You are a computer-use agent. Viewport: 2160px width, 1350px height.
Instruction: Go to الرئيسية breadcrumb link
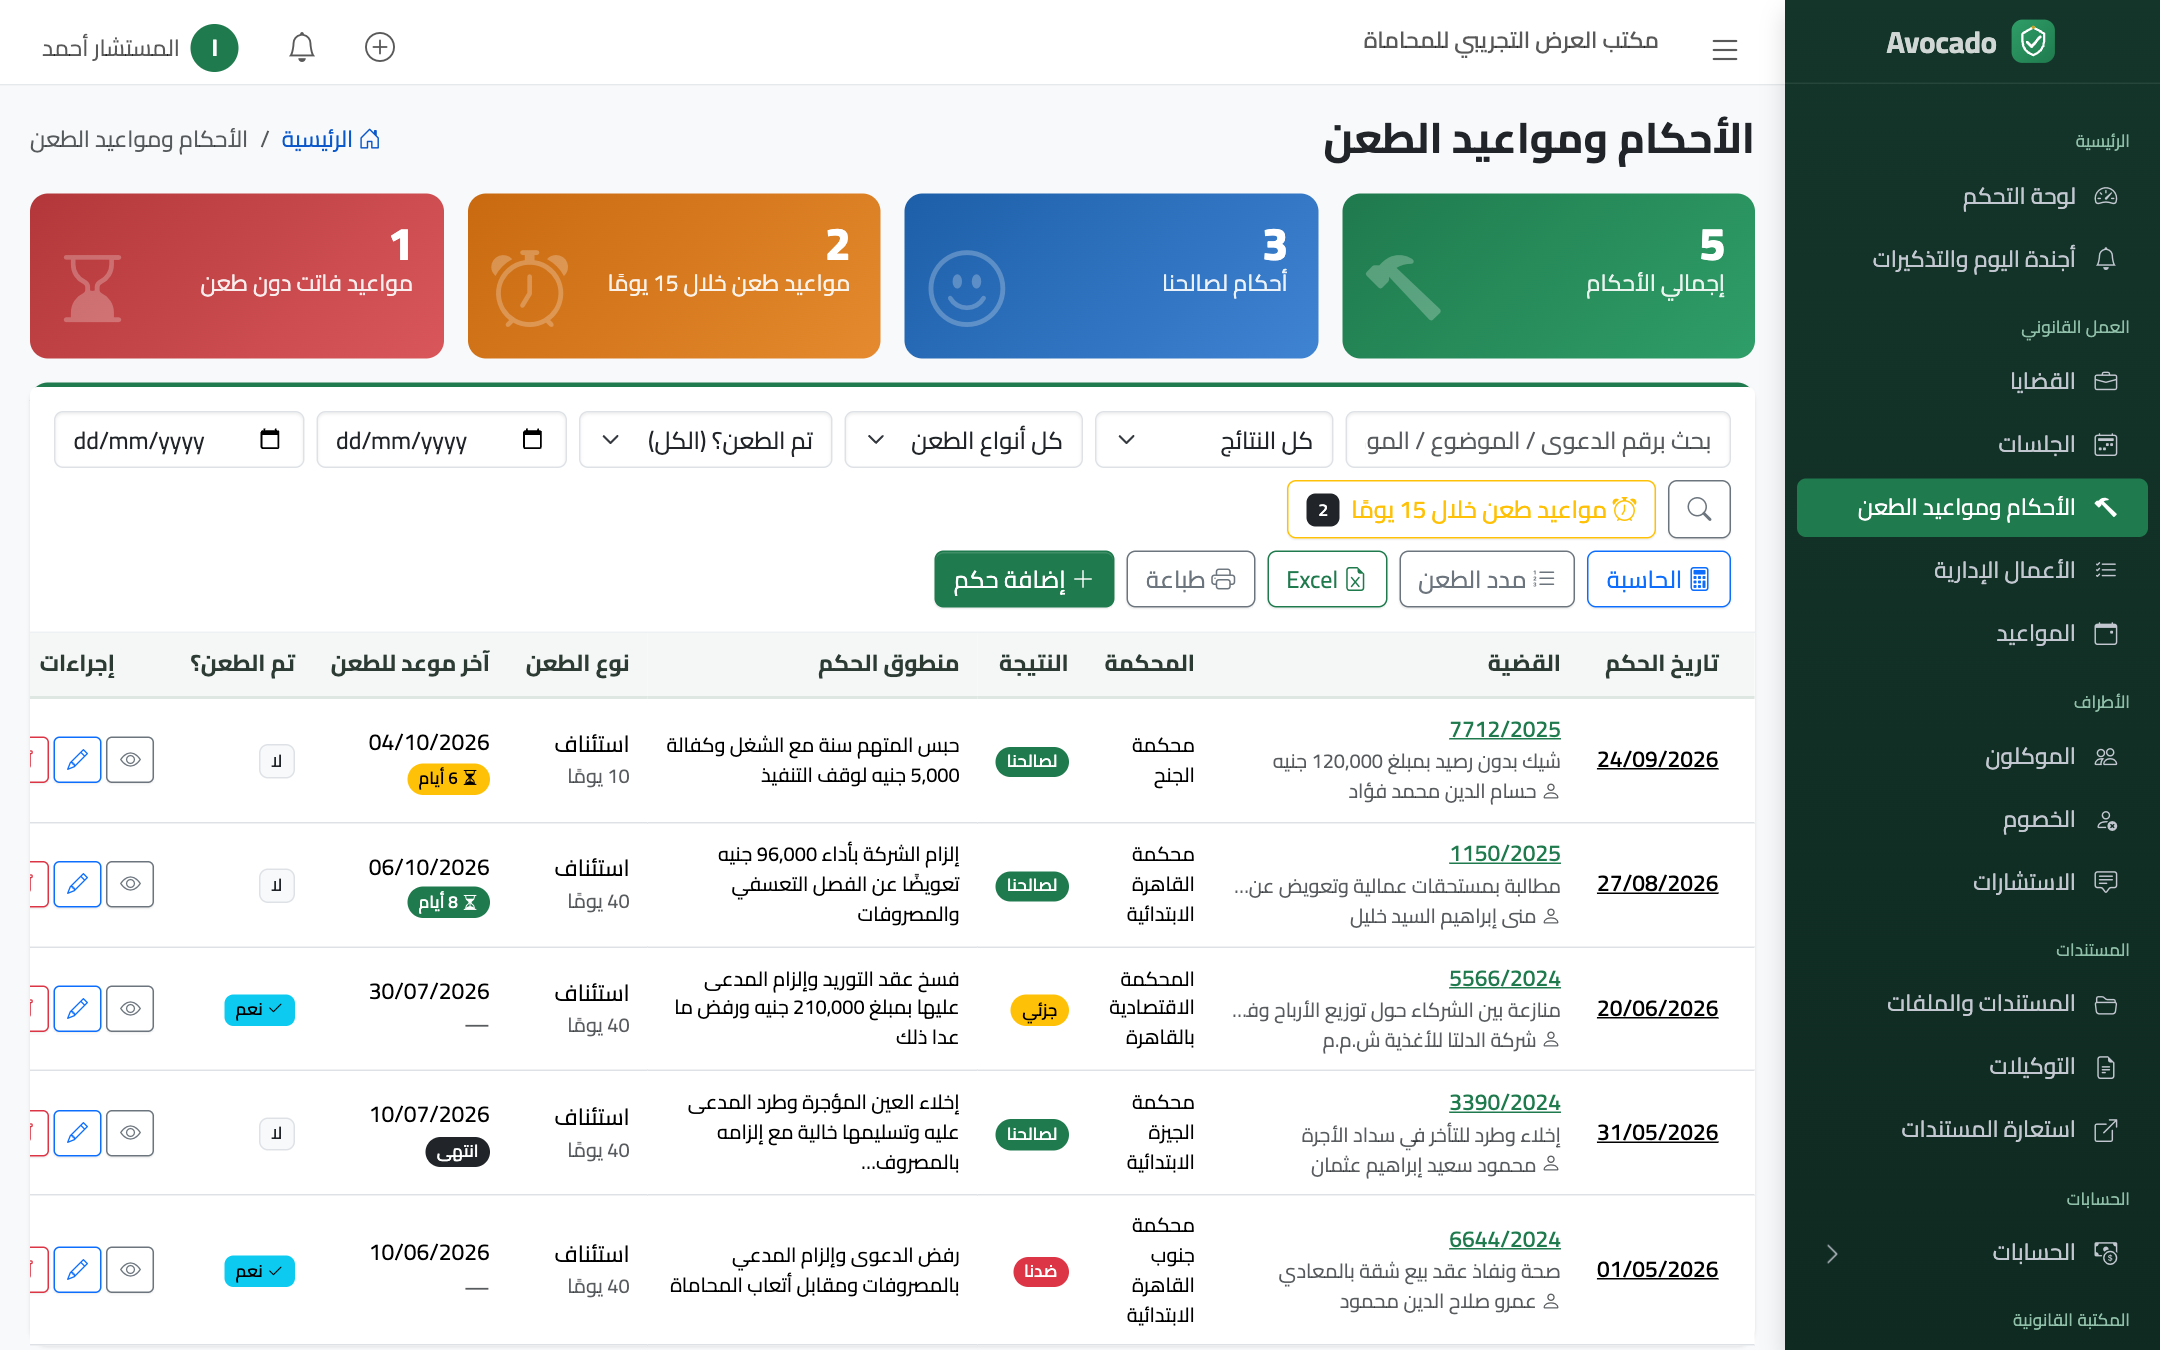(x=331, y=139)
